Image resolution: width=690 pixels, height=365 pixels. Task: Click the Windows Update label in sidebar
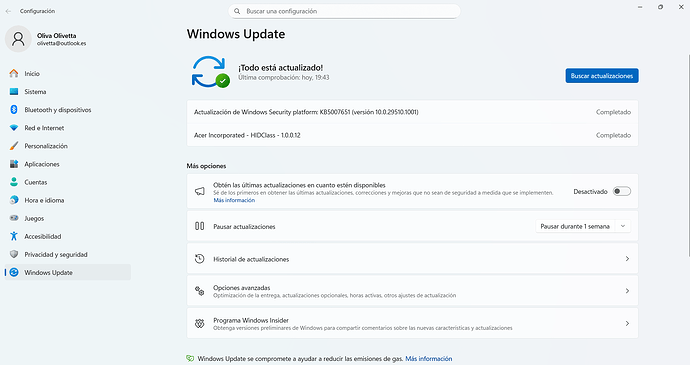click(48, 273)
